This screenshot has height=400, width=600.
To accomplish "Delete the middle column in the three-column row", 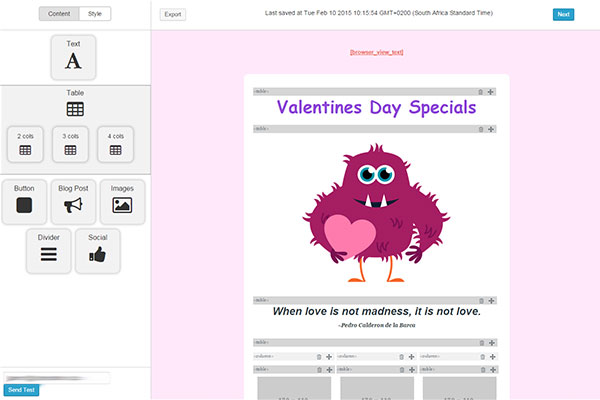I will (401, 357).
